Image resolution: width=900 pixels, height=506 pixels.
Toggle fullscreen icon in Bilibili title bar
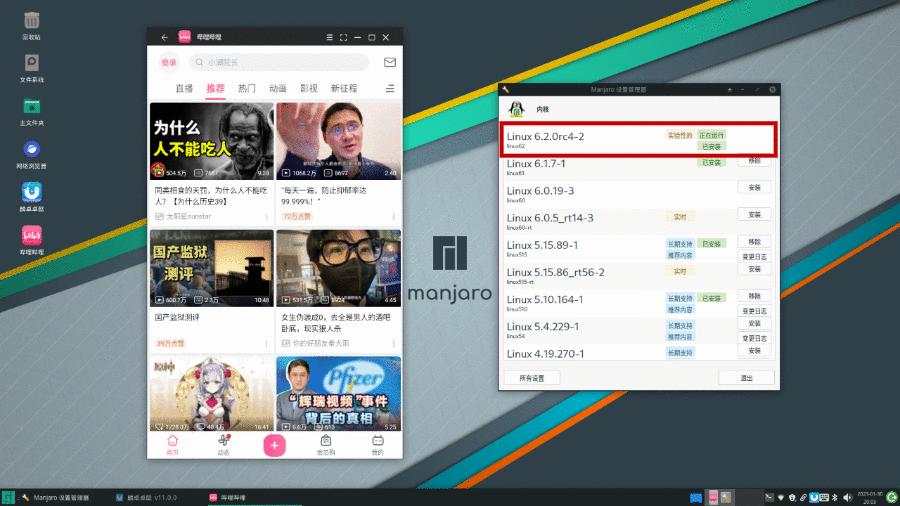click(x=343, y=38)
